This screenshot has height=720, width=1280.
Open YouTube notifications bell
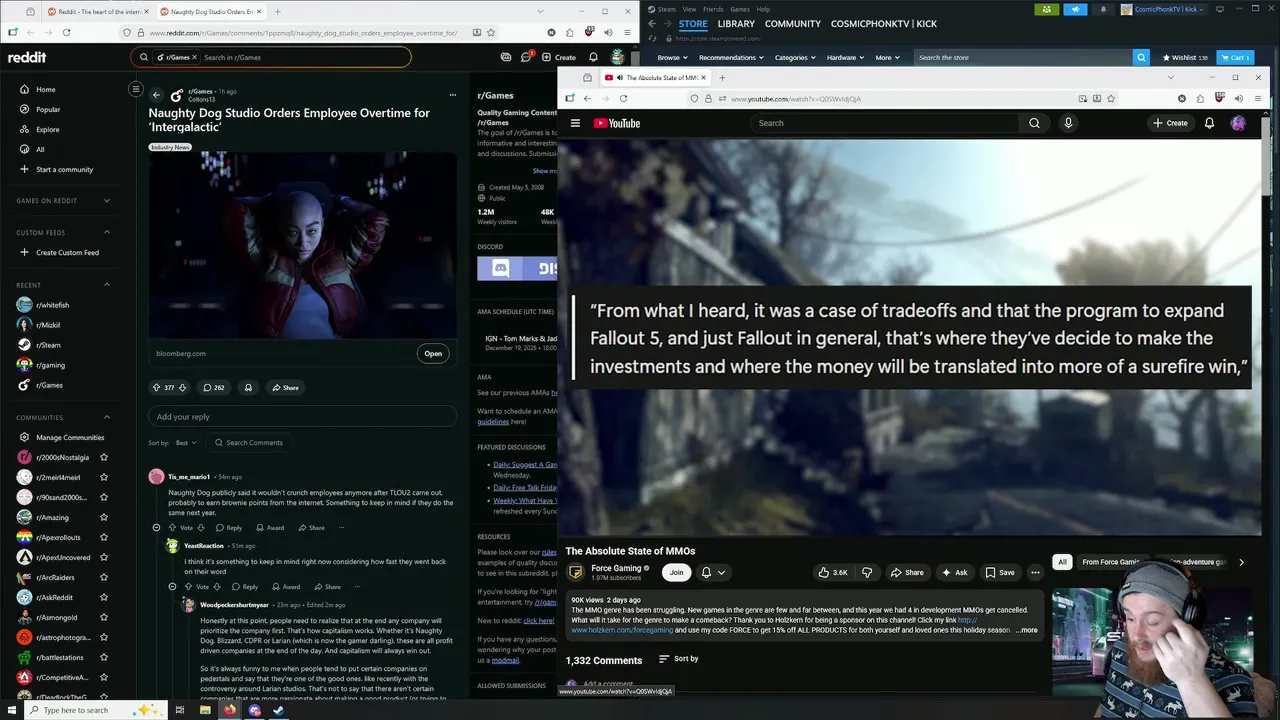(1209, 123)
